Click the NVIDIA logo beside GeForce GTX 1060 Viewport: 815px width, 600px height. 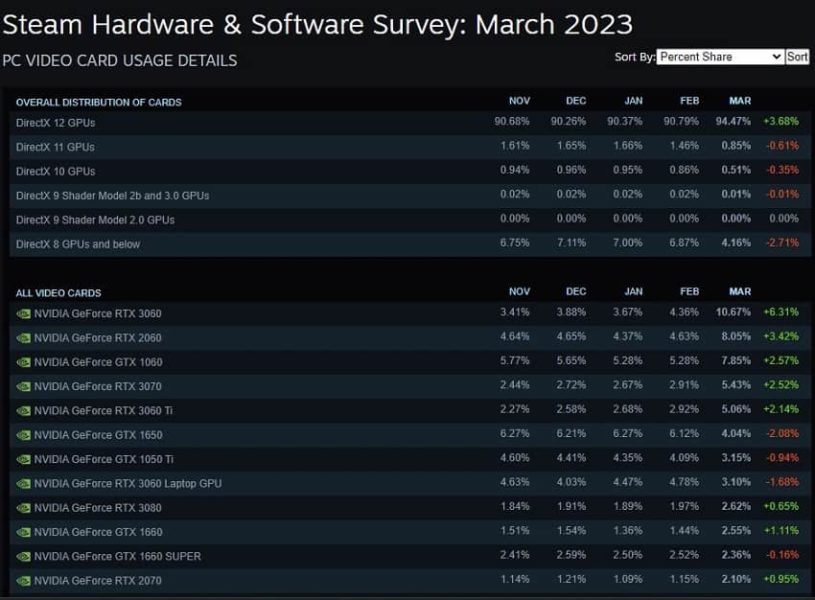(23, 362)
